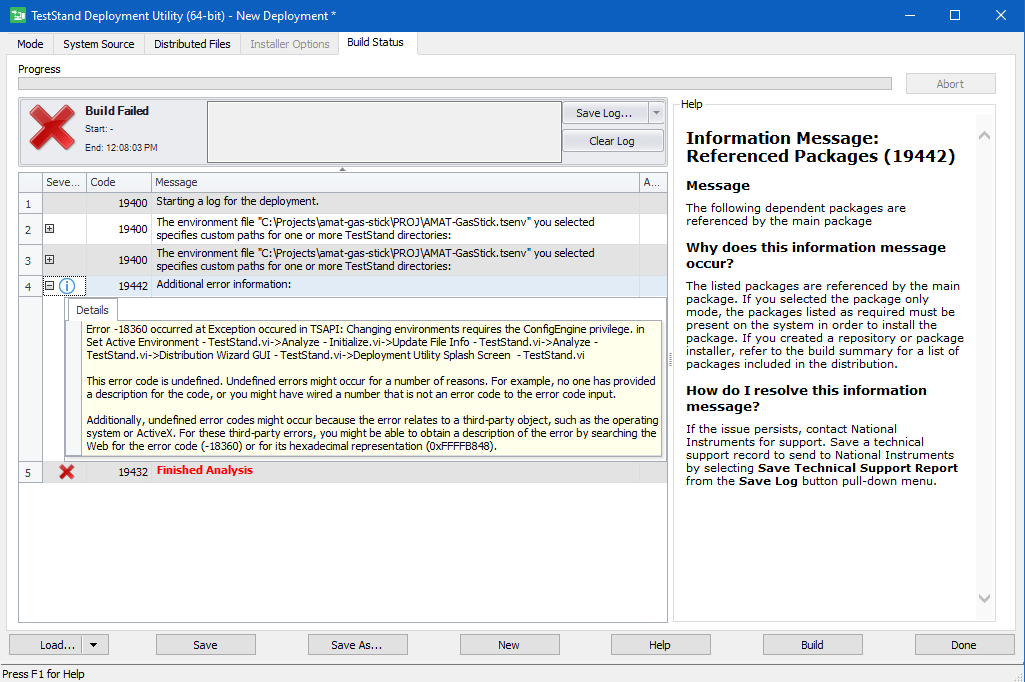Viewport: 1025px width, 682px height.
Task: Click the Load... button
Action: [47, 645]
